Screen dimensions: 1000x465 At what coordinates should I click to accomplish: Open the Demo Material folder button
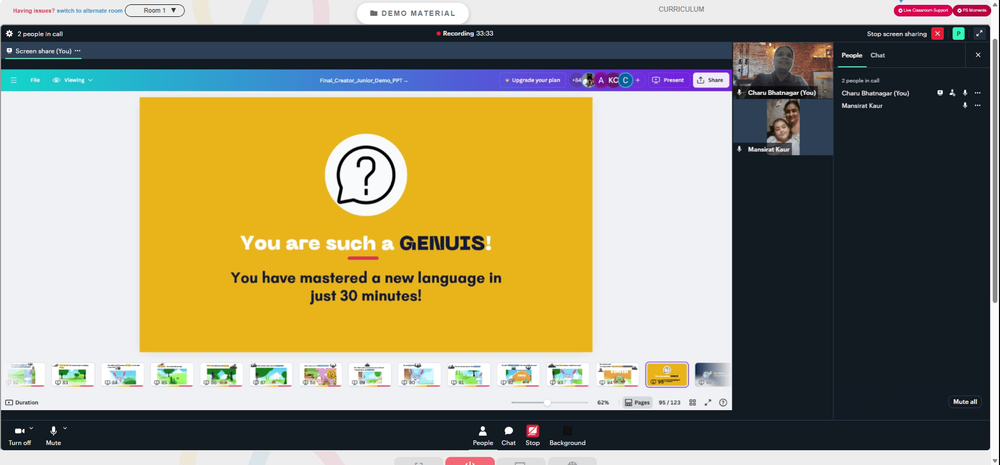click(413, 13)
